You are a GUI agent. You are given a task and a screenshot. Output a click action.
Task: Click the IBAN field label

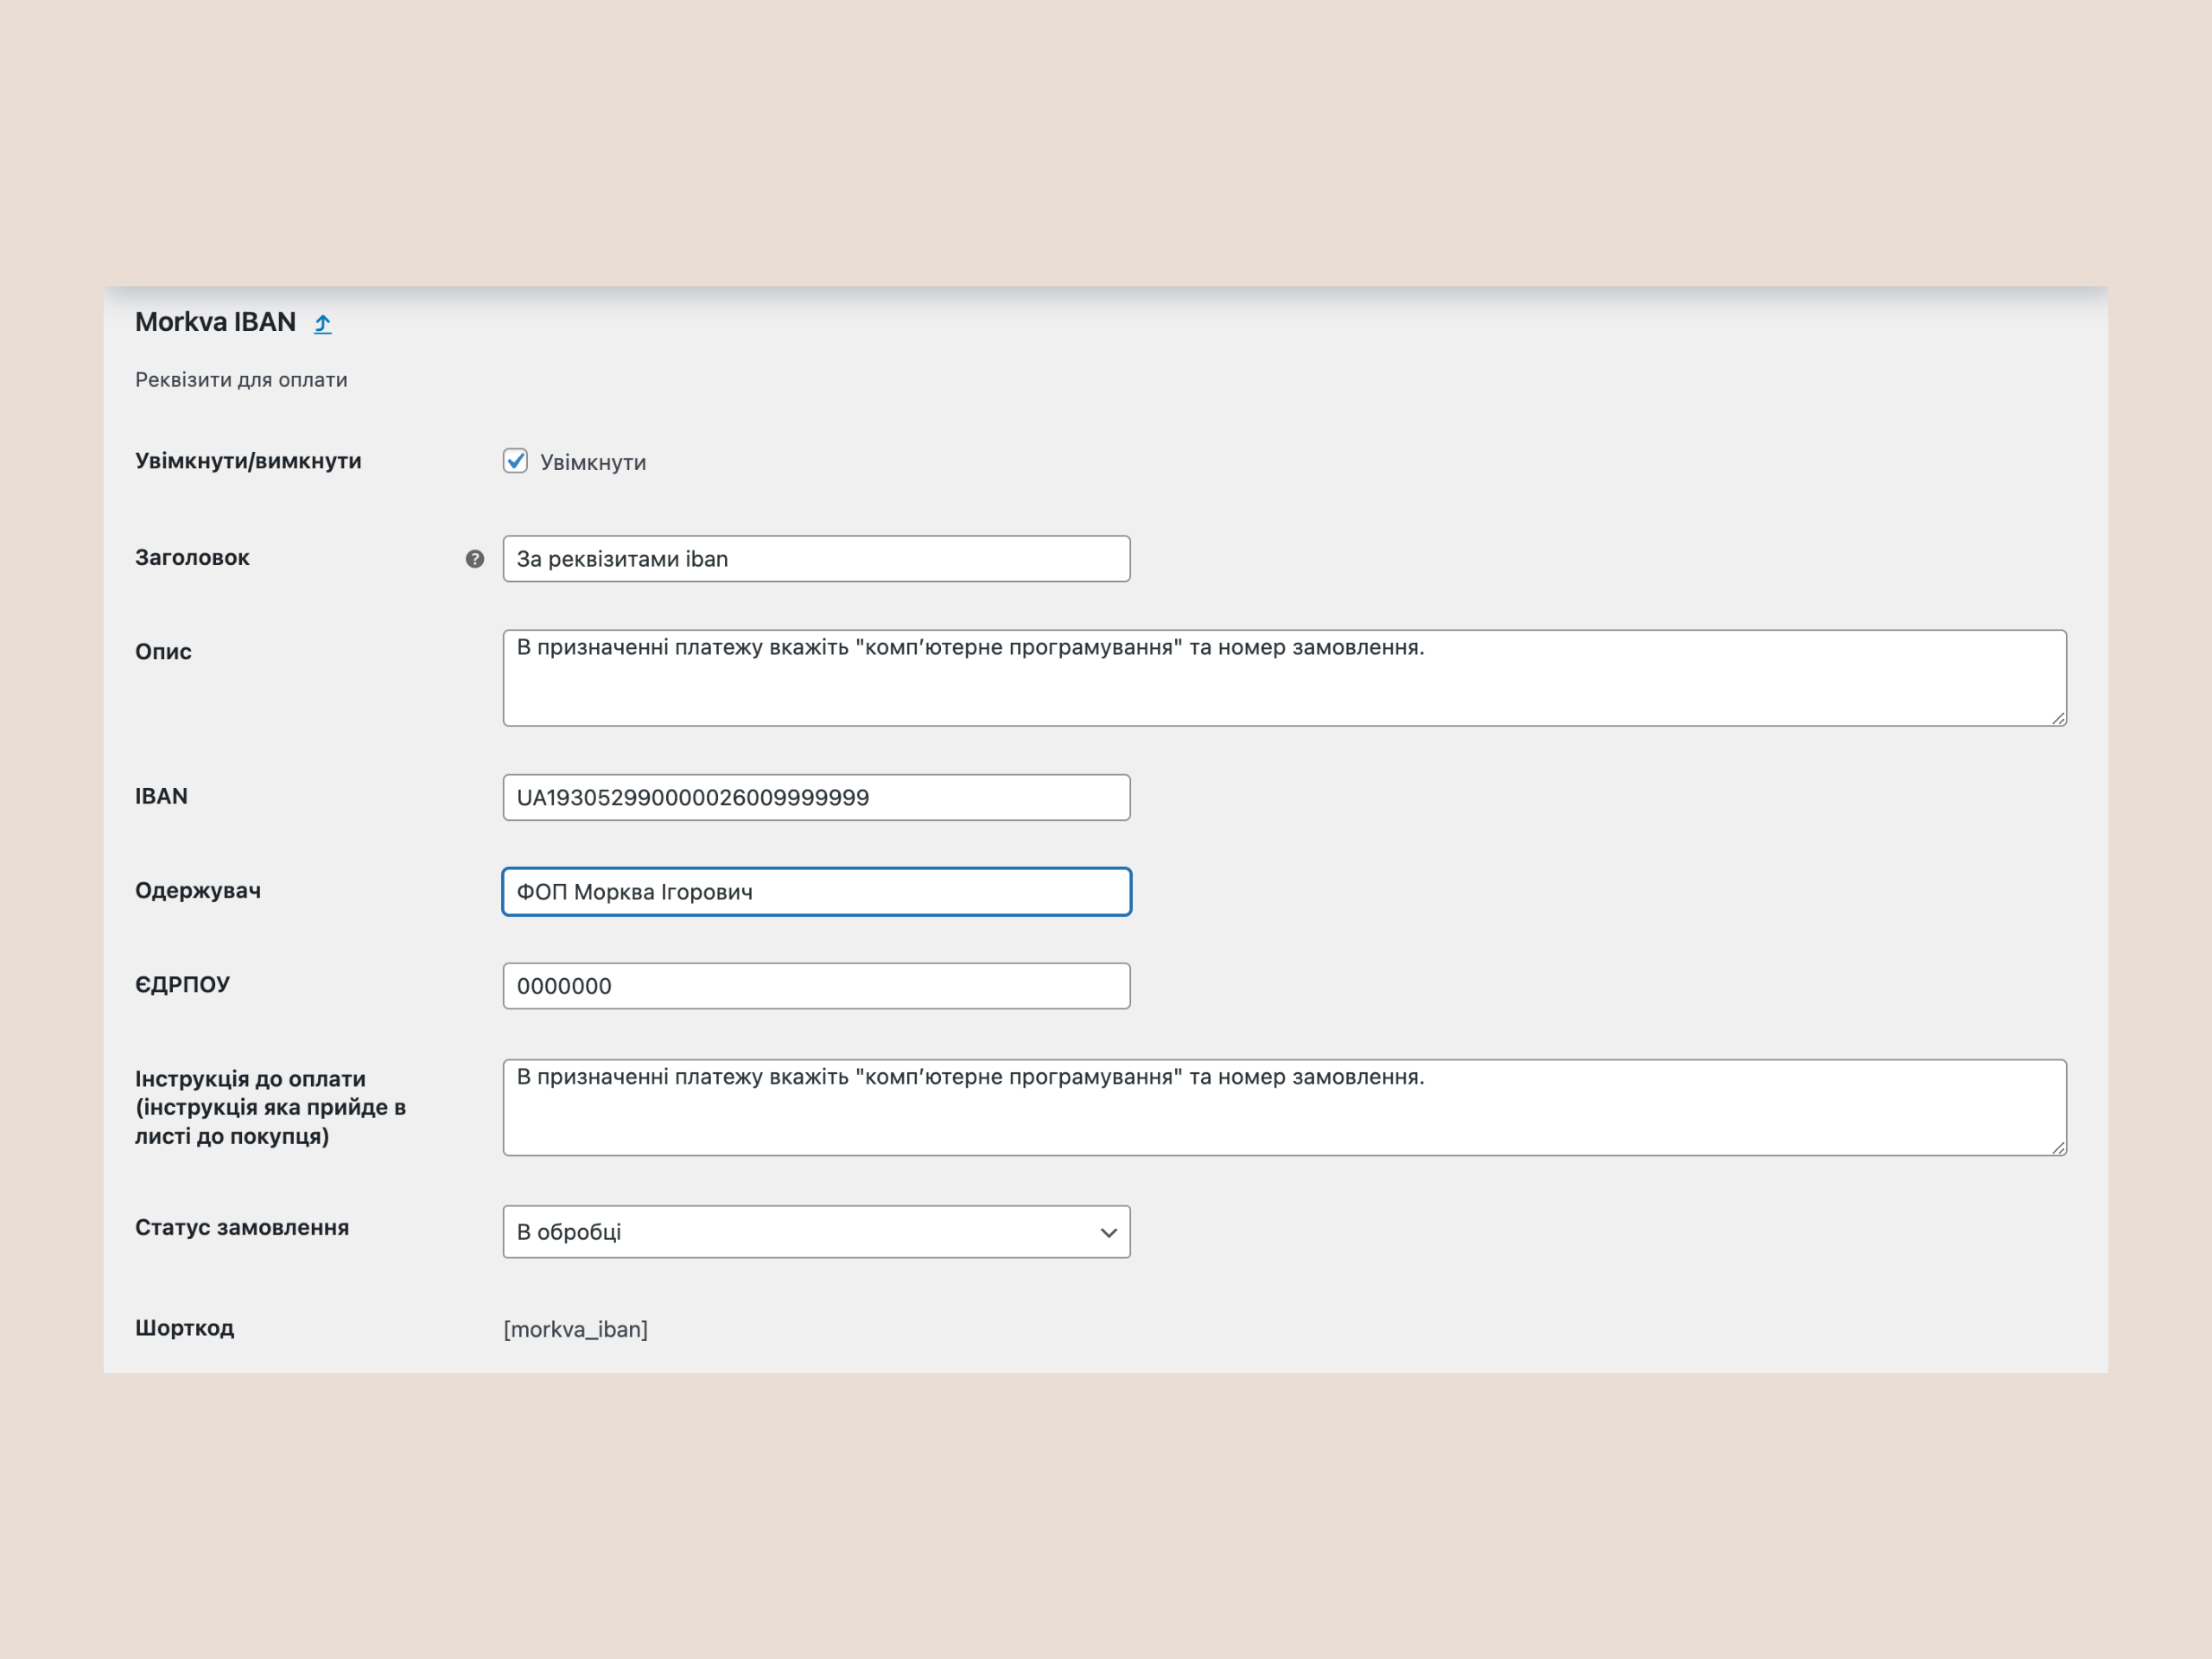[x=161, y=796]
